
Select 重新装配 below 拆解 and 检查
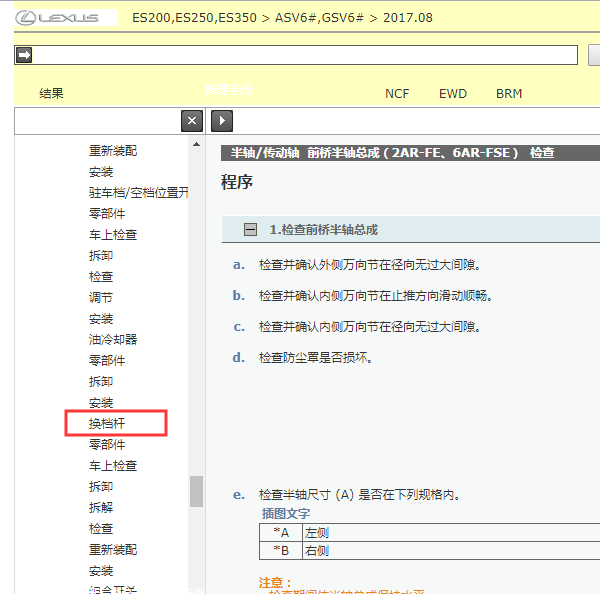113,550
